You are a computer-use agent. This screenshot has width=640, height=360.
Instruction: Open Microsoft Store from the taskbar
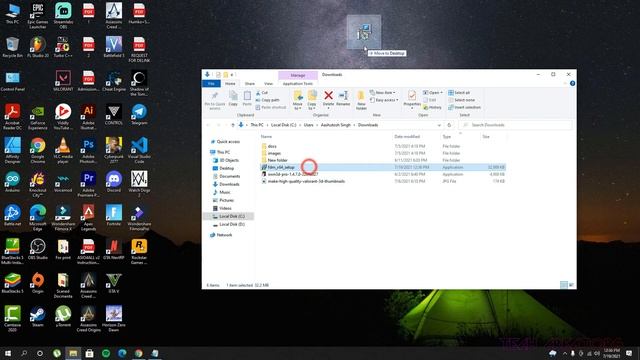pos(89,353)
